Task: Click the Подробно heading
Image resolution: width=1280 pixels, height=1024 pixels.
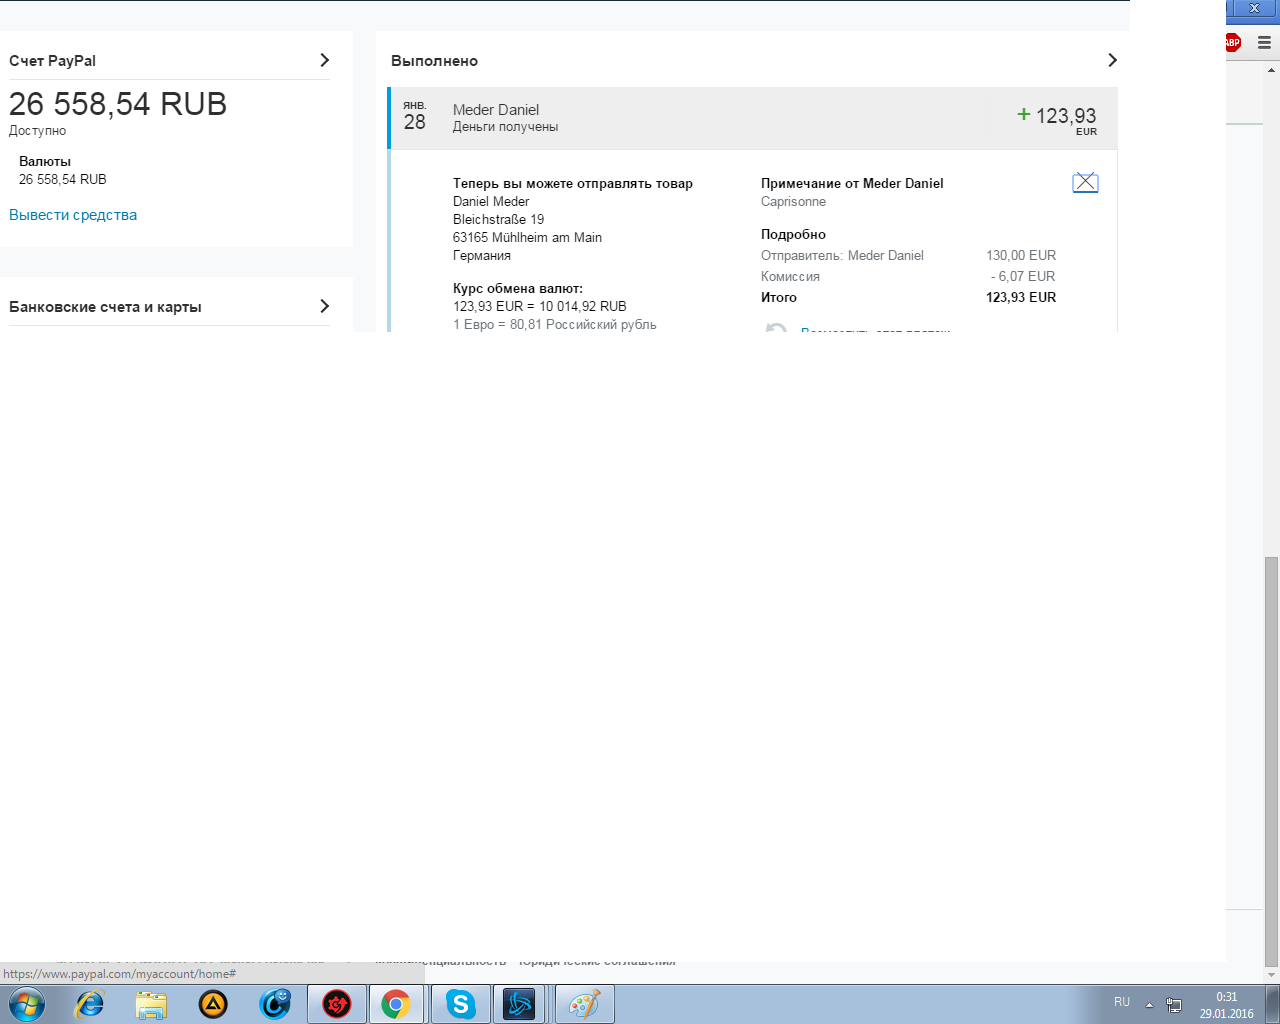Action: pos(793,234)
